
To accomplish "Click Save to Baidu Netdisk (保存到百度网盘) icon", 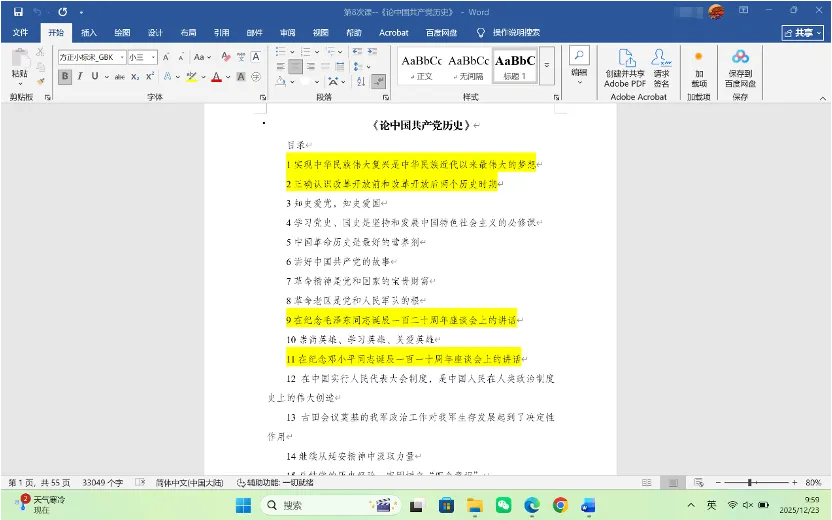I will pos(740,68).
